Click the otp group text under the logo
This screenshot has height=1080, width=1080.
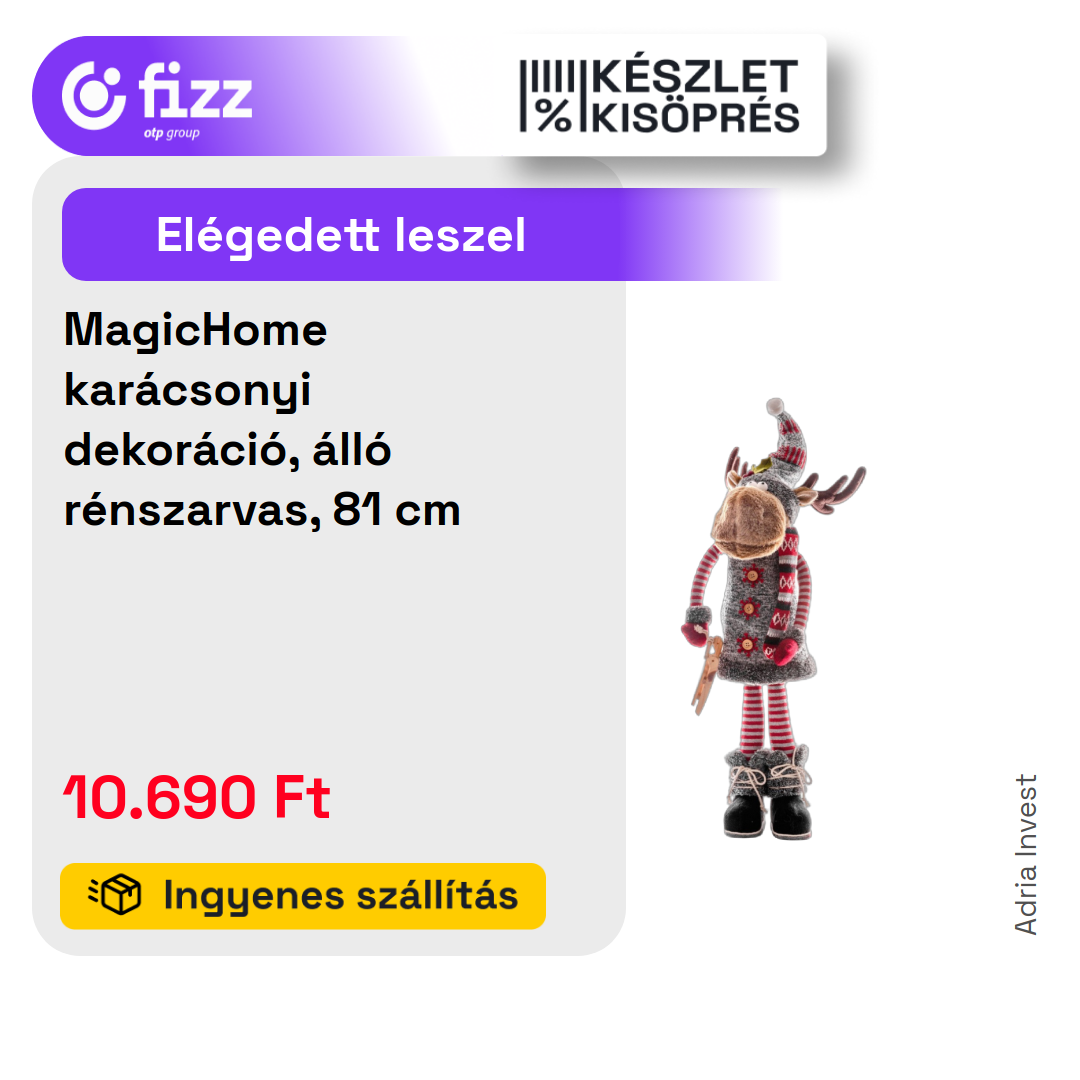pyautogui.click(x=172, y=133)
